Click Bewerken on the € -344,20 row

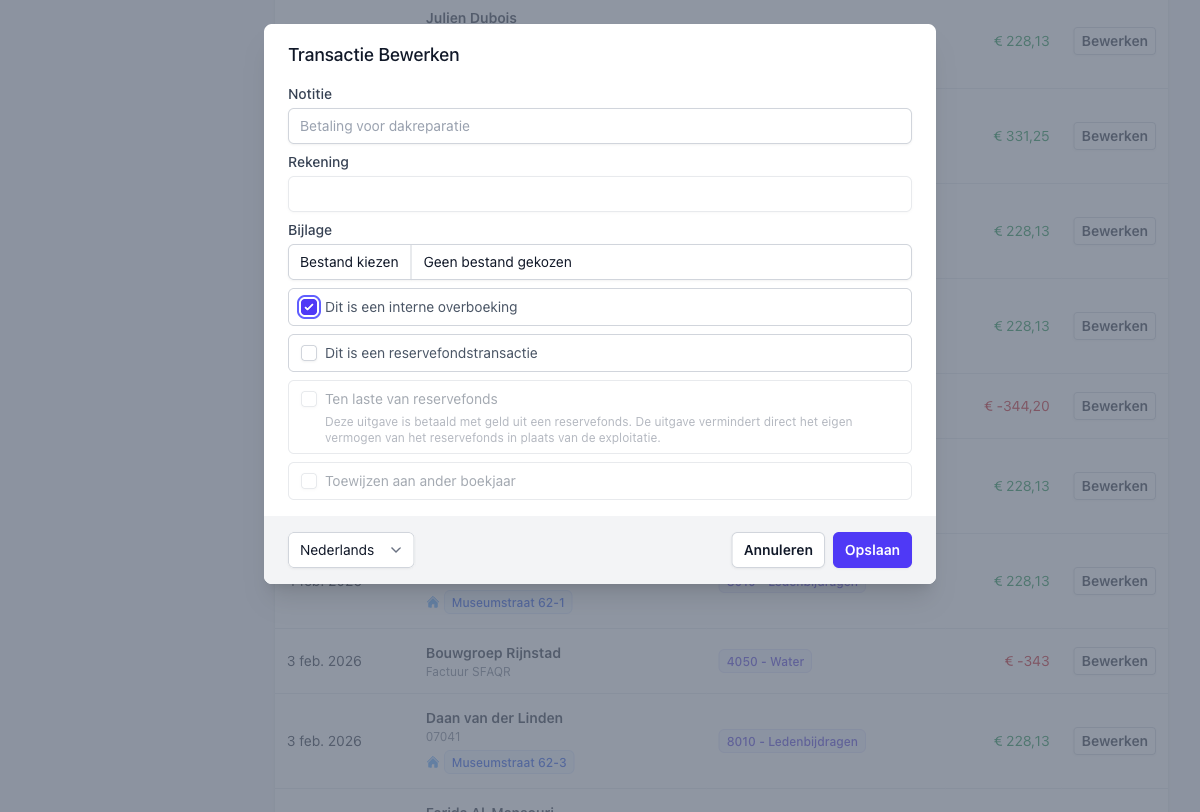[x=1114, y=406]
